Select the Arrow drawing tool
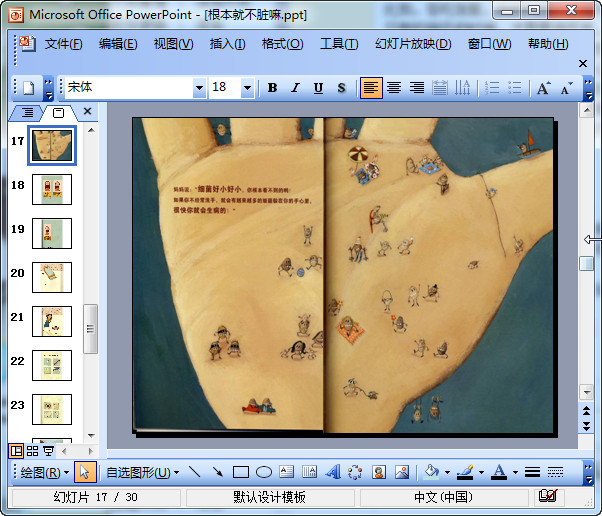Viewport: 602px width, 516px height. [x=218, y=472]
